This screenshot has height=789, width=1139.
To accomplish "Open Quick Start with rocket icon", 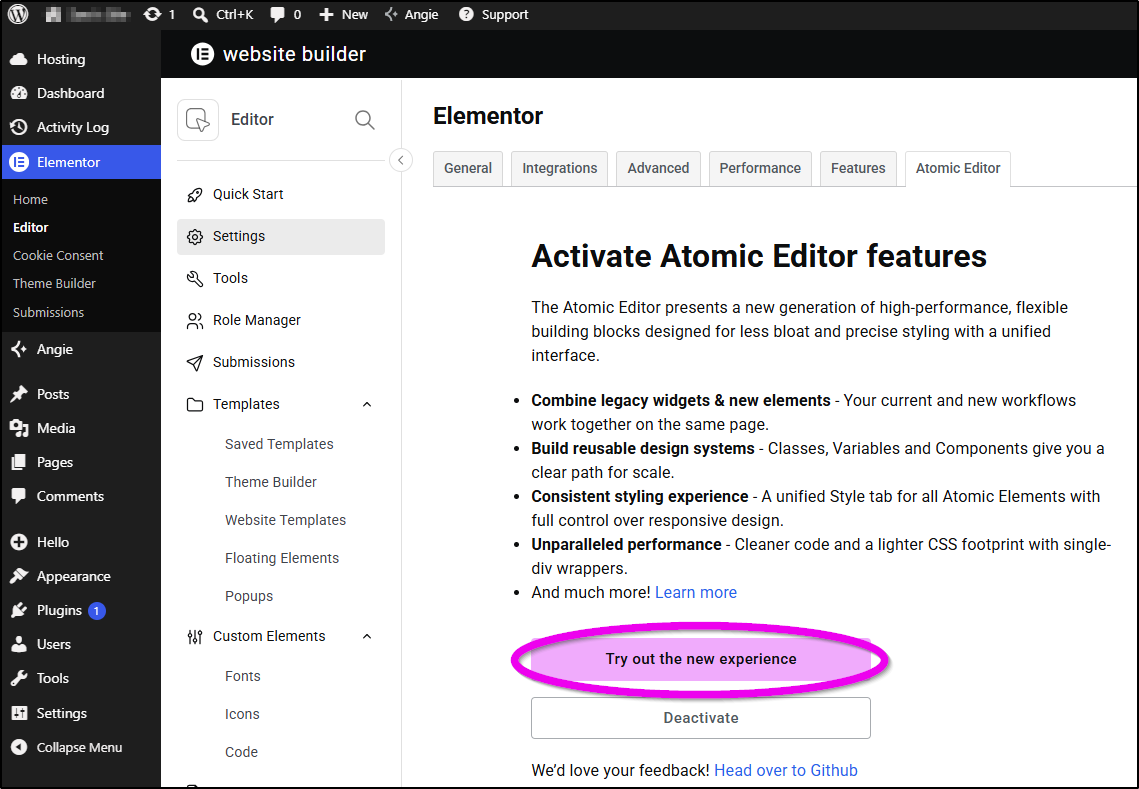I will tap(280, 195).
